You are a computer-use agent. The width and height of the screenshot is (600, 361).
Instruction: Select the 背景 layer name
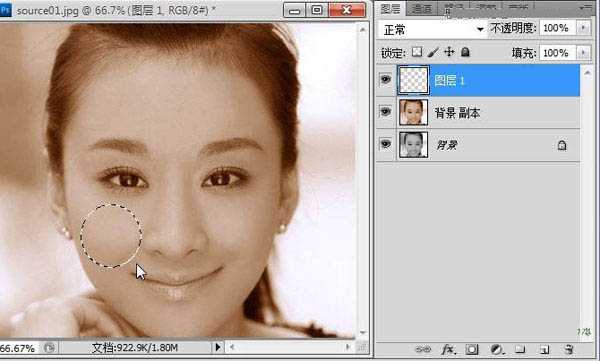[447, 145]
